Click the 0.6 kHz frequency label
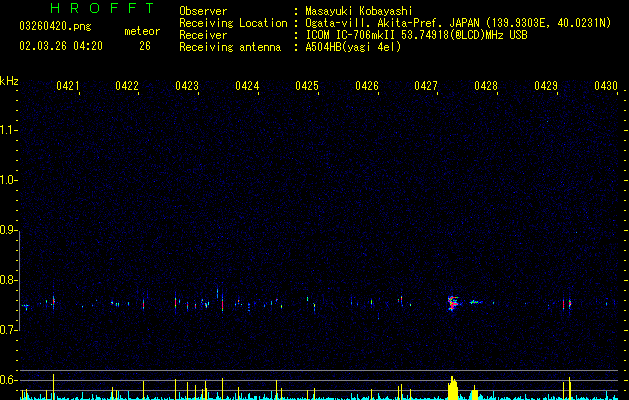The height and width of the screenshot is (400, 629). (8, 380)
